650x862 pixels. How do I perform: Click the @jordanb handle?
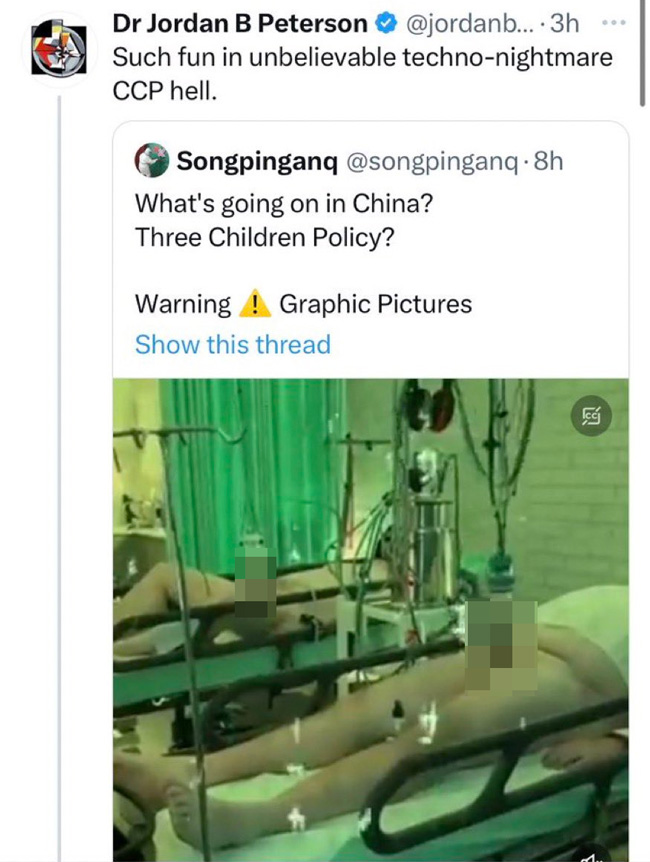[x=460, y=23]
